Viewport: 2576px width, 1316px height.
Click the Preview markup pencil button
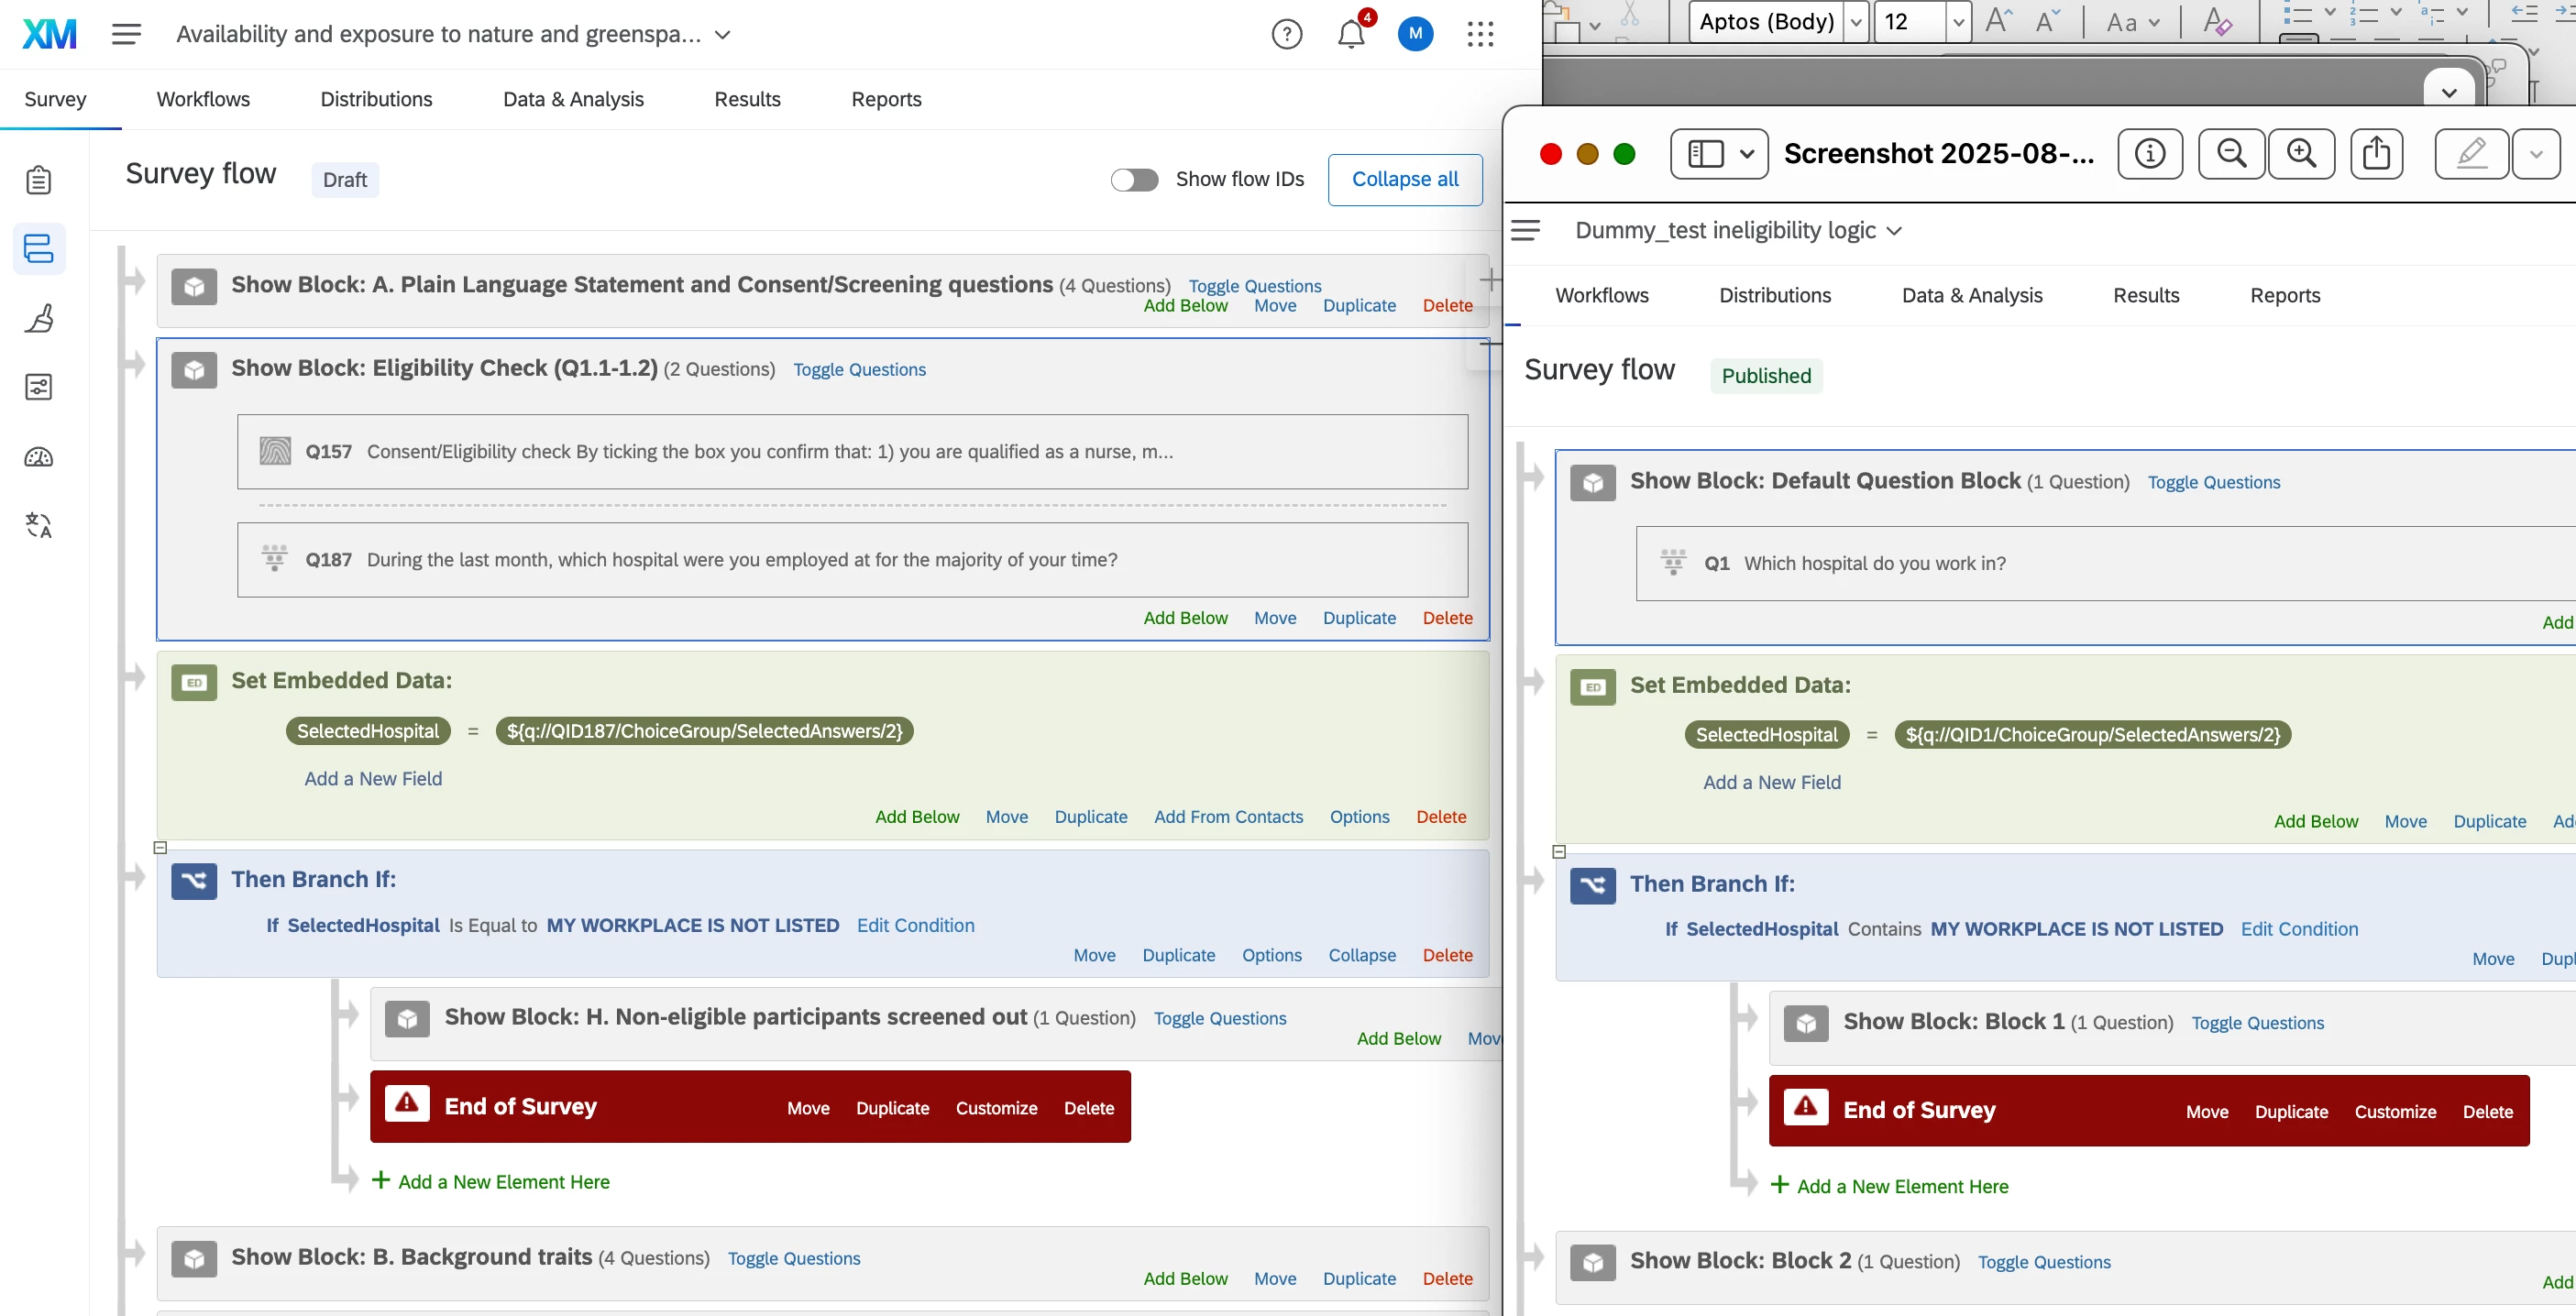click(x=2471, y=154)
